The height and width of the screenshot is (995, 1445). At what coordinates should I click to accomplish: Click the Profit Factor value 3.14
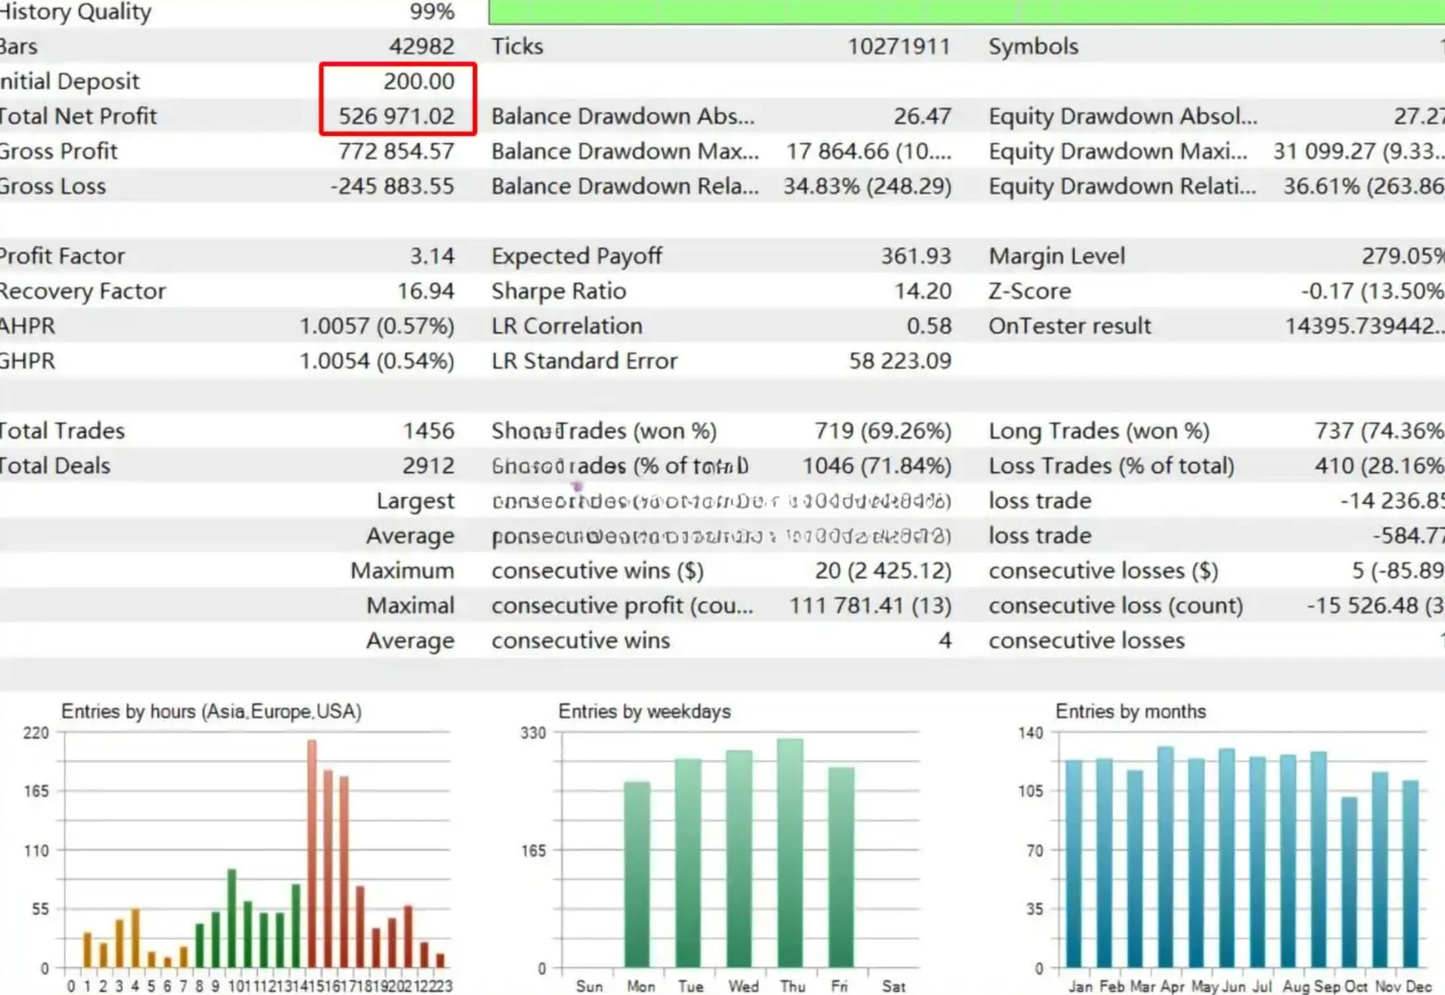coord(432,256)
